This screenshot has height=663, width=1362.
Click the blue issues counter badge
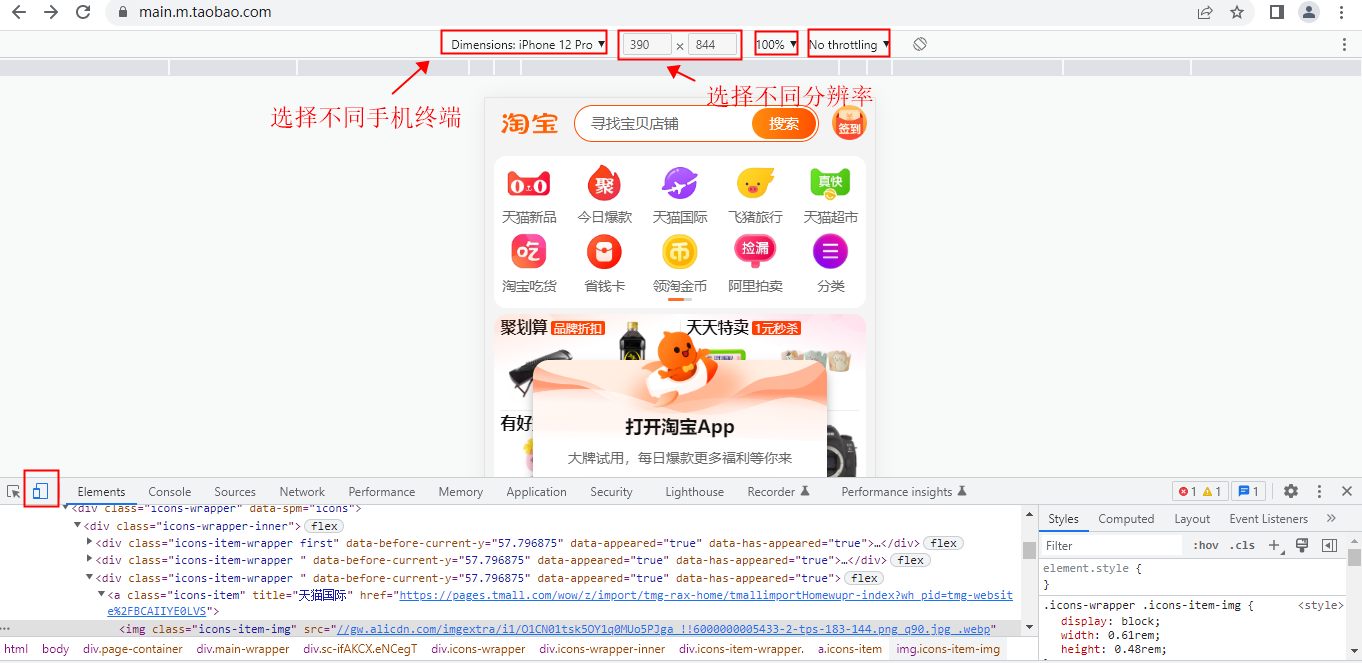(1248, 491)
